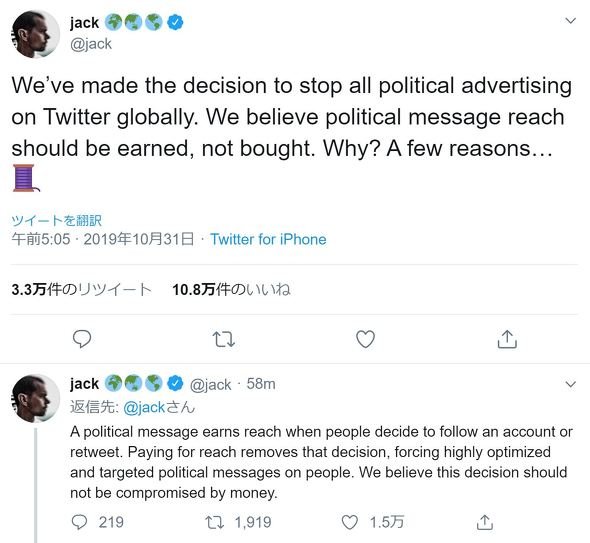Expand the main tweet's chevron menu

[x=571, y=21]
